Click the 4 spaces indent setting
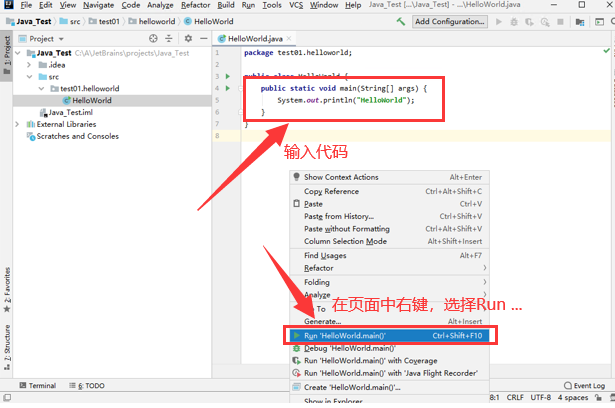This screenshot has height=408, width=615. (x=573, y=397)
